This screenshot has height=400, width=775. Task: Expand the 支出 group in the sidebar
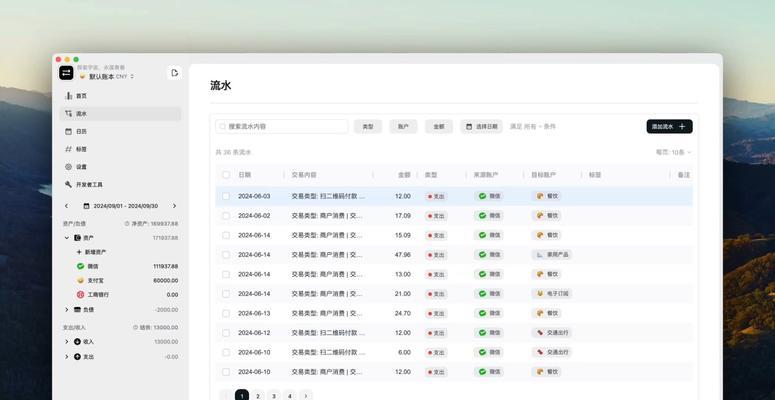tap(67, 356)
